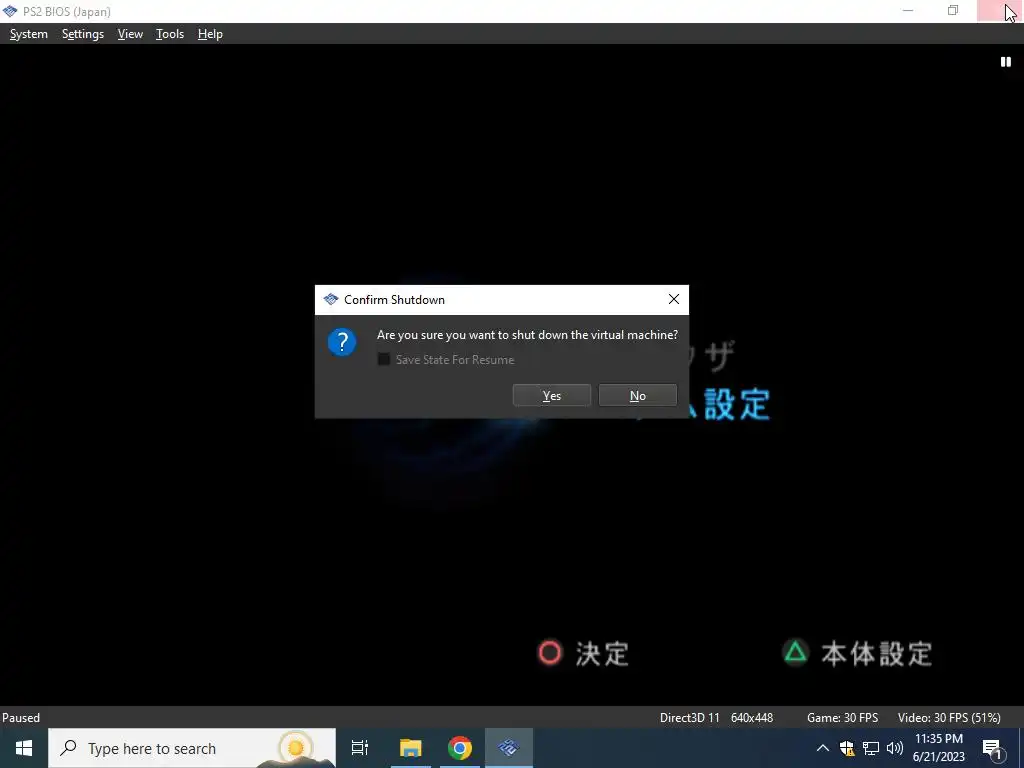Viewport: 1024px width, 768px height.
Task: Close the Confirm Shutdown dialog
Action: (x=674, y=300)
